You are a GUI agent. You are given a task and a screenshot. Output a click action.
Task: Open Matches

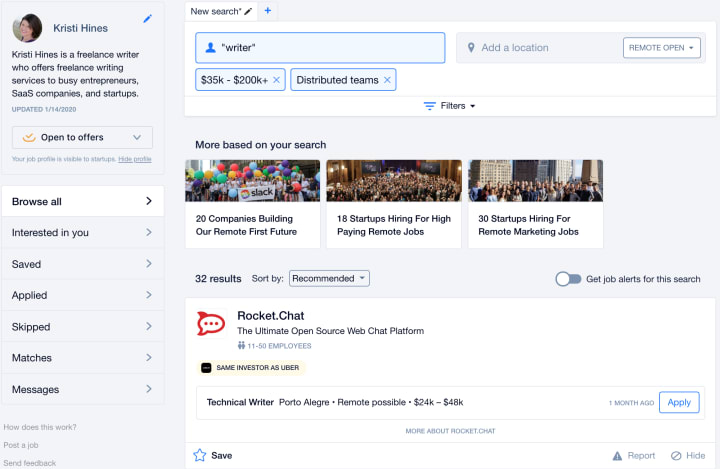pos(83,357)
